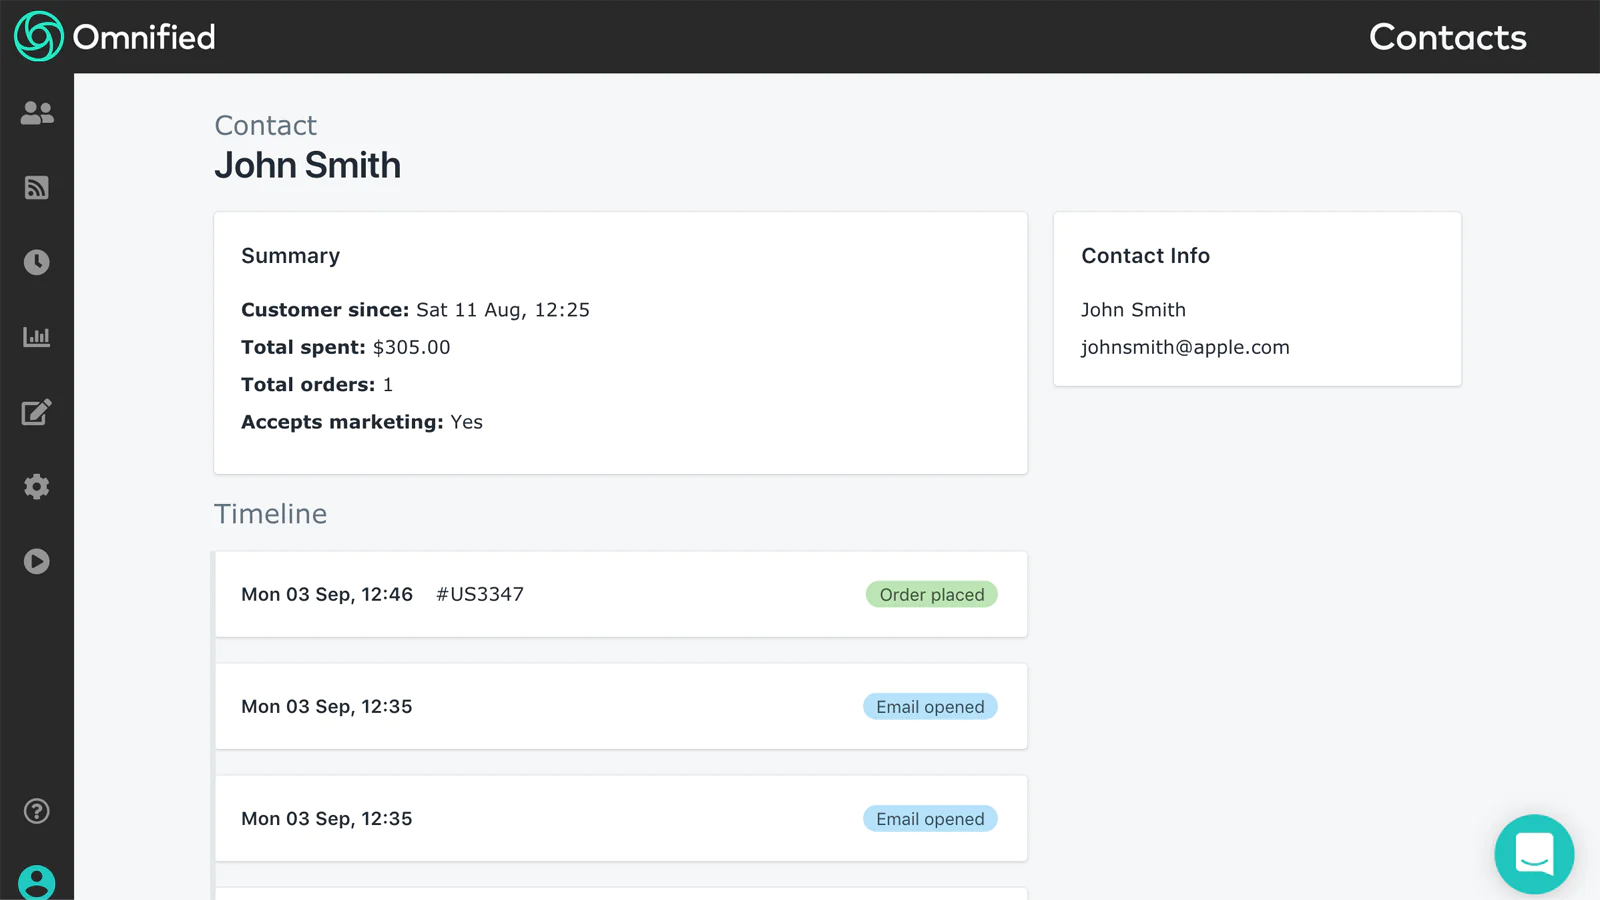The height and width of the screenshot is (900, 1600).
Task: Open order #US3347 in timeline
Action: pos(480,594)
